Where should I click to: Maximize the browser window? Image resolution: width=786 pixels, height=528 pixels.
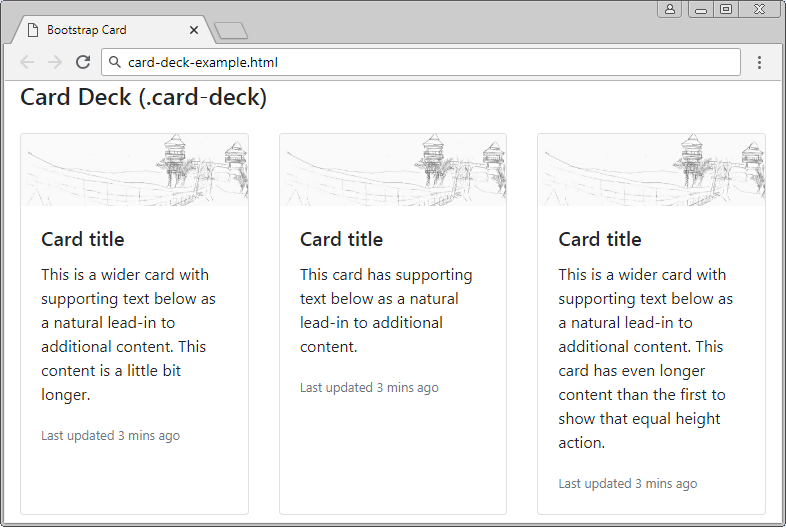725,9
